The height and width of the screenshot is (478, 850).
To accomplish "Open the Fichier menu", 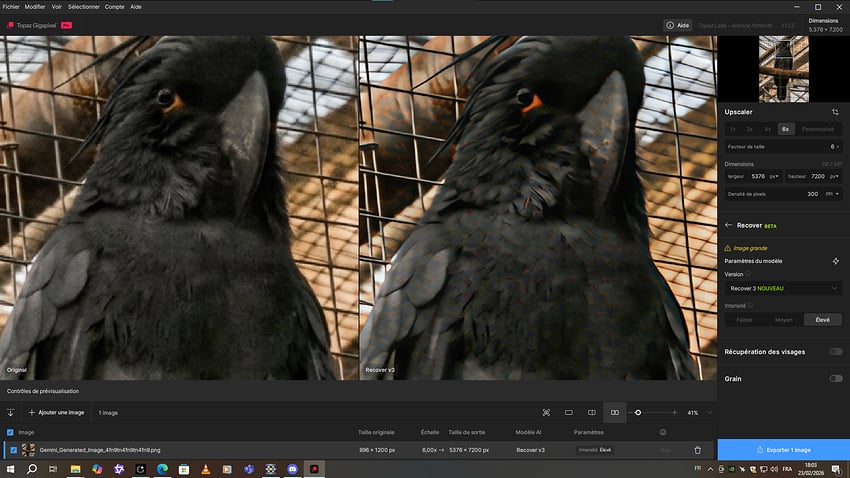I will (x=11, y=6).
